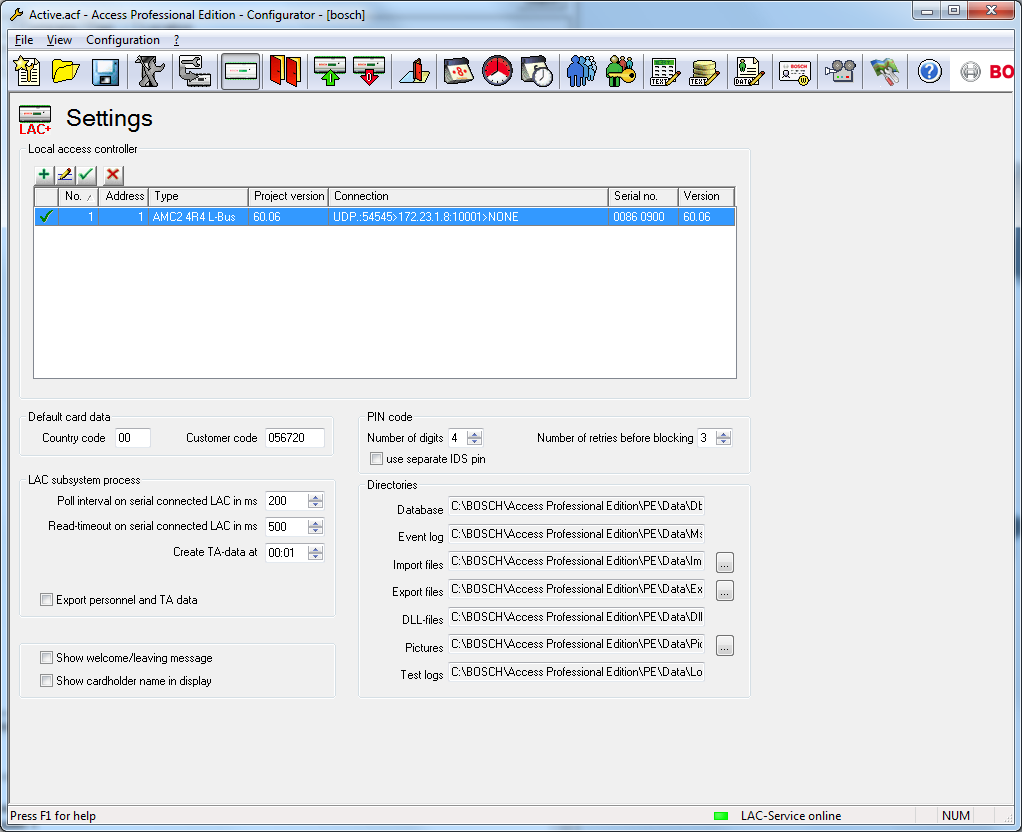This screenshot has width=1023, height=832.
Task: Increase Create TA-data at time
Action: [x=315, y=549]
